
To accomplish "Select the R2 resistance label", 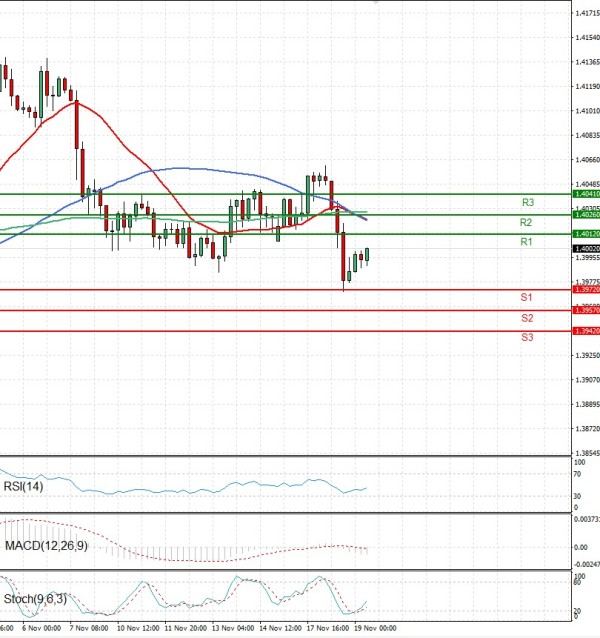I will tap(526, 223).
